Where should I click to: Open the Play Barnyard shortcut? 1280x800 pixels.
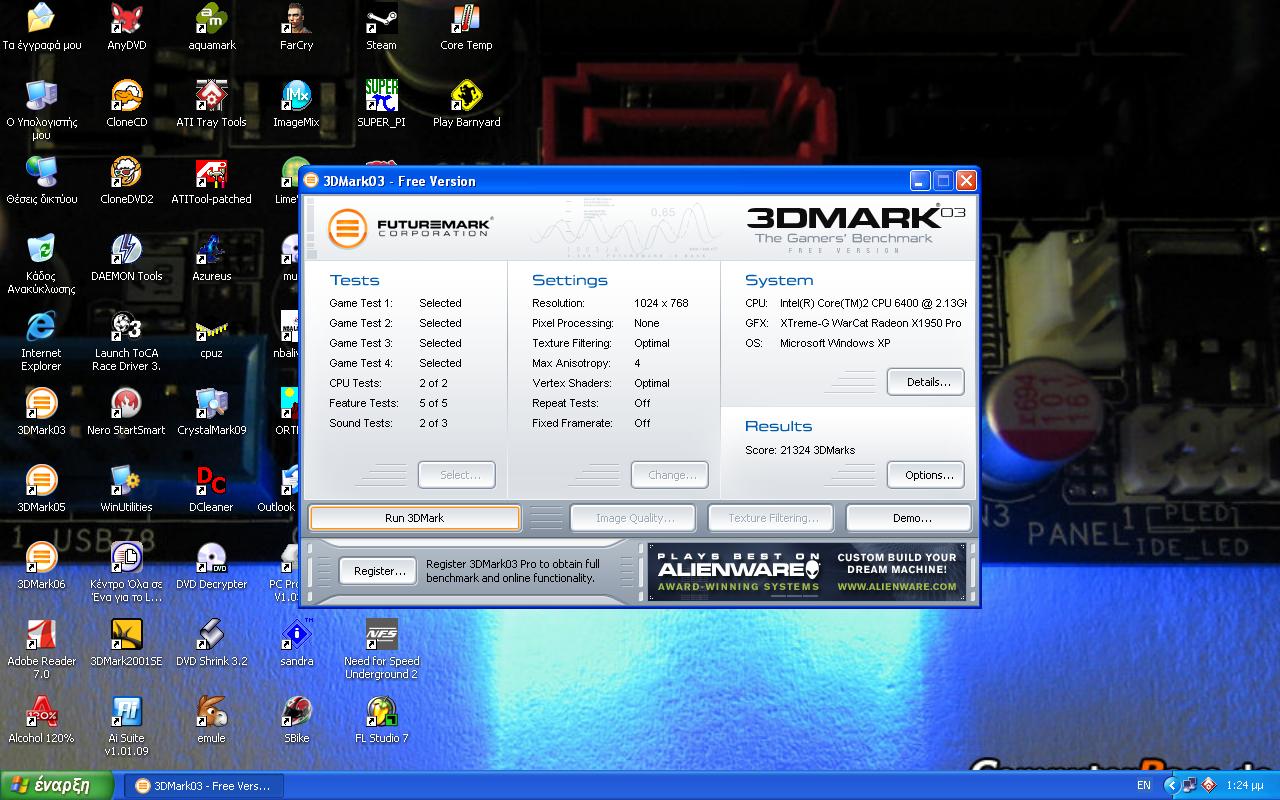point(466,104)
